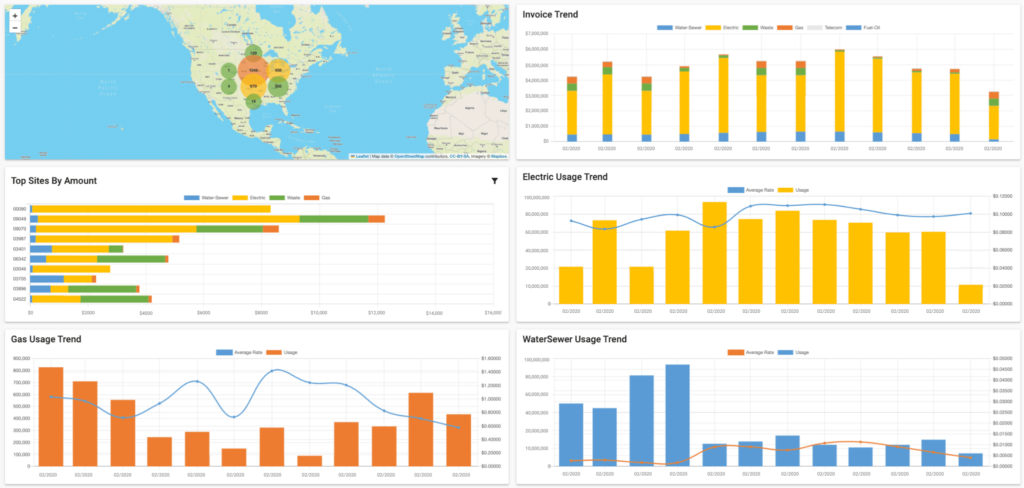Hide Electric in Top Sites By Amount legend

click(251, 197)
